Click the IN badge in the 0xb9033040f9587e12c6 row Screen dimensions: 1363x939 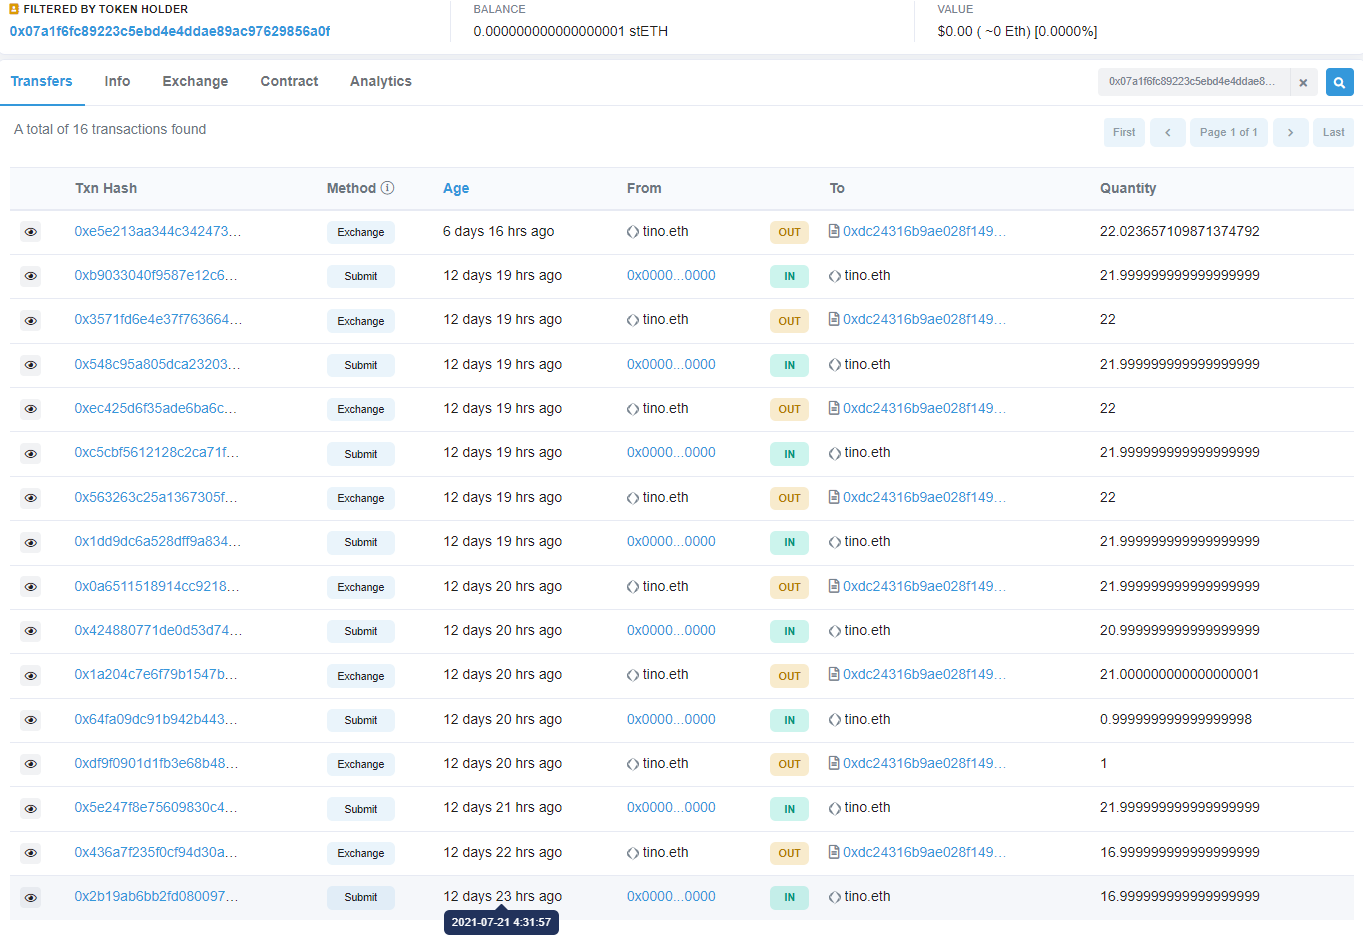(789, 276)
